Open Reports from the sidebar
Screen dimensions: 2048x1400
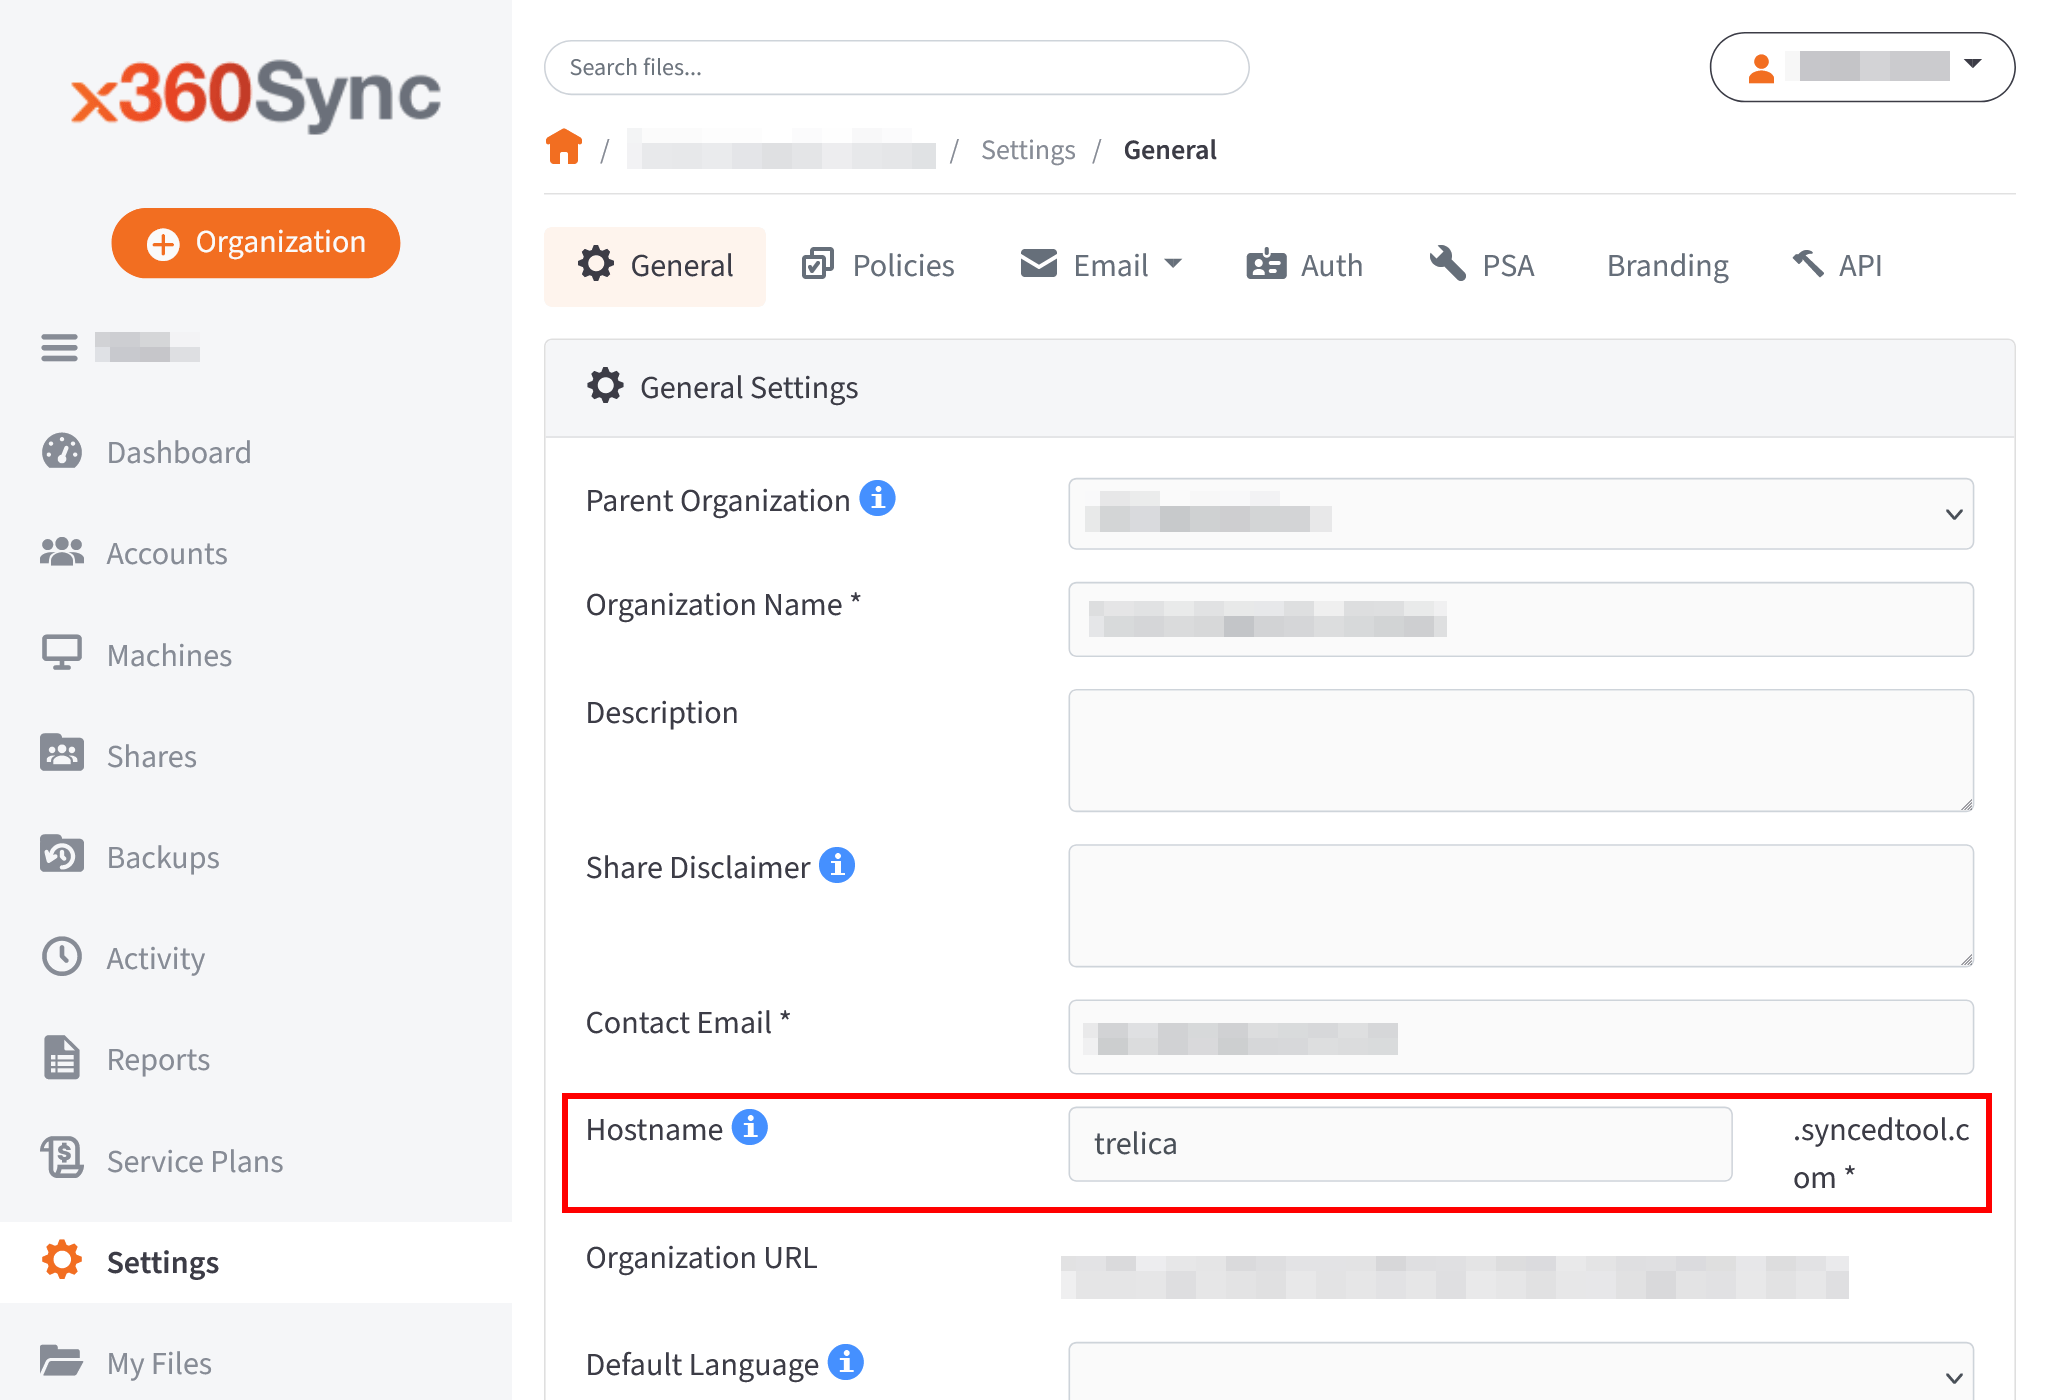[x=158, y=1059]
